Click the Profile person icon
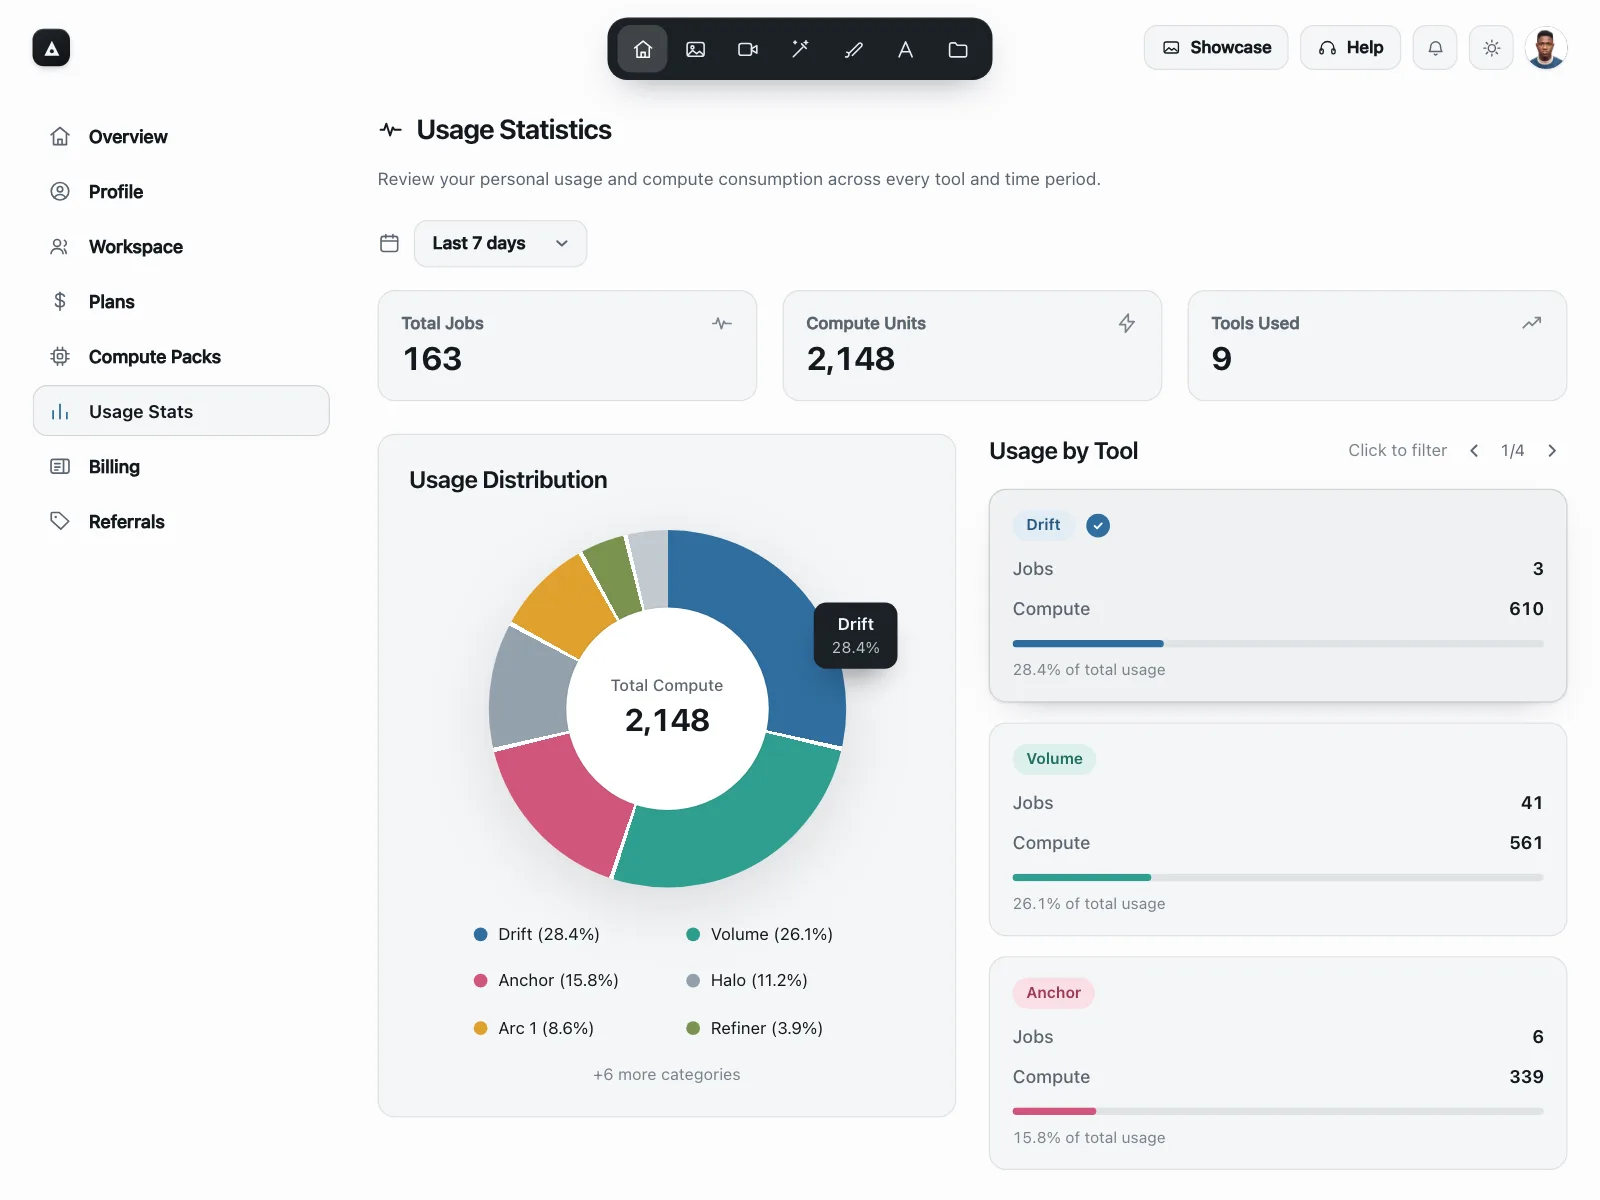This screenshot has height=1200, width=1600. (60, 191)
